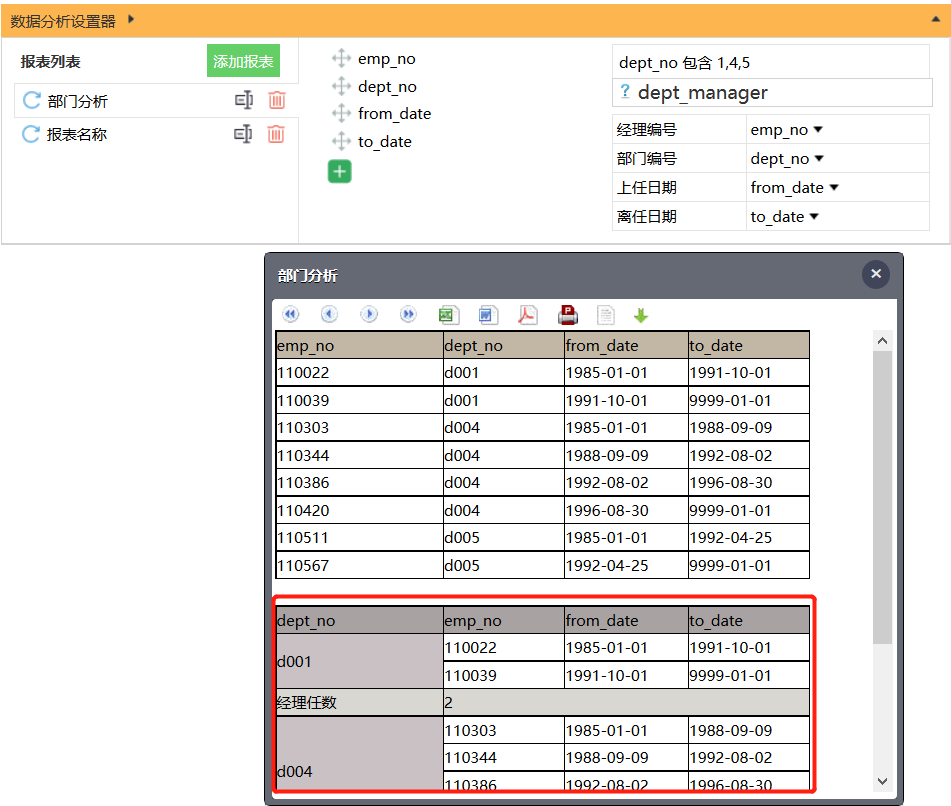The image size is (951, 806).
Task: Select 报表名称 in report list
Action: tap(77, 134)
